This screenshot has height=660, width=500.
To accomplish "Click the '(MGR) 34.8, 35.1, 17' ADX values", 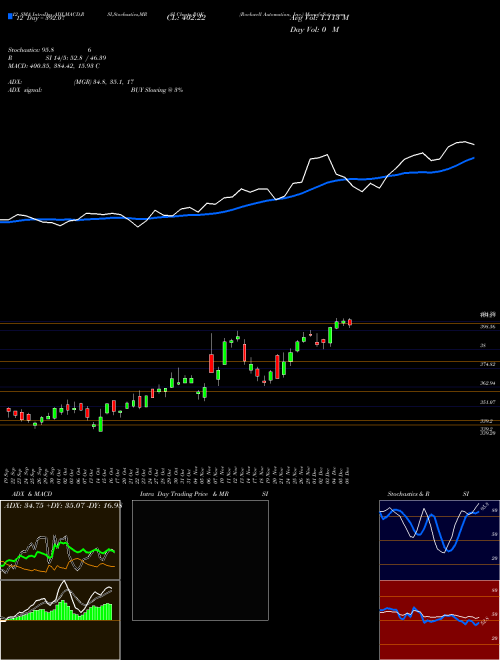I will coord(104,82).
